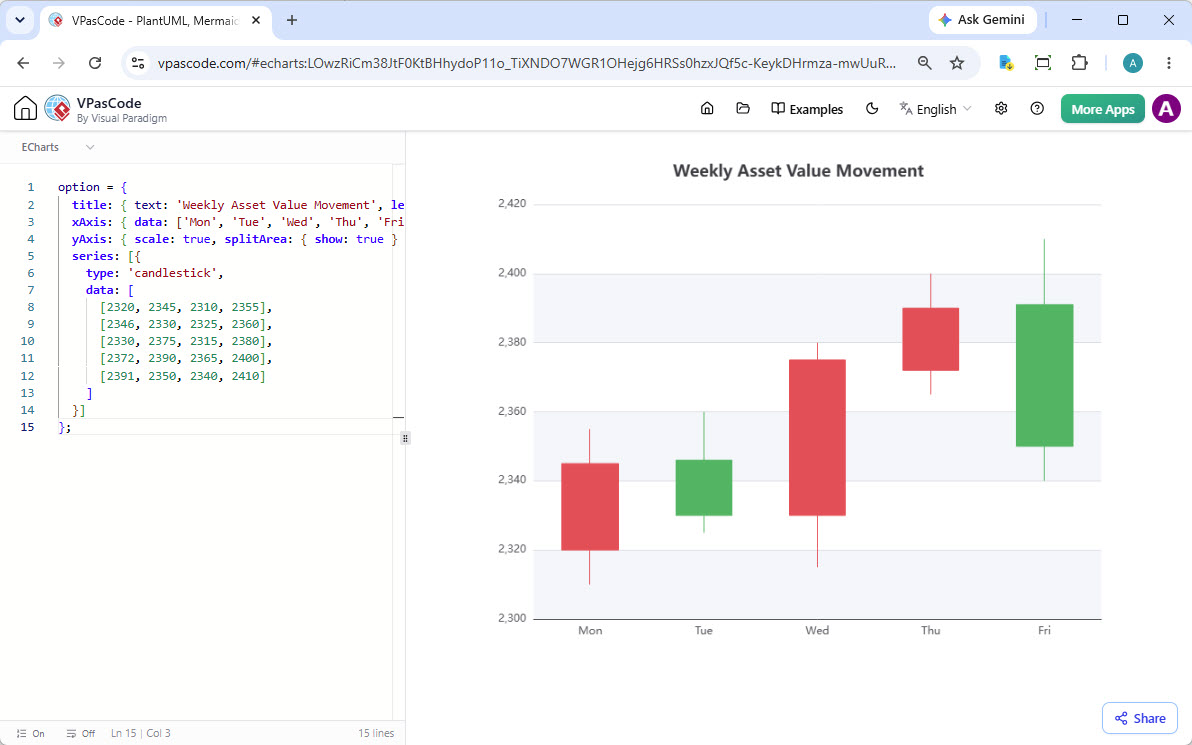Screen dimensions: 1192x745
Task: Click the file extension icon beside bookmark star
Action: point(1006,63)
